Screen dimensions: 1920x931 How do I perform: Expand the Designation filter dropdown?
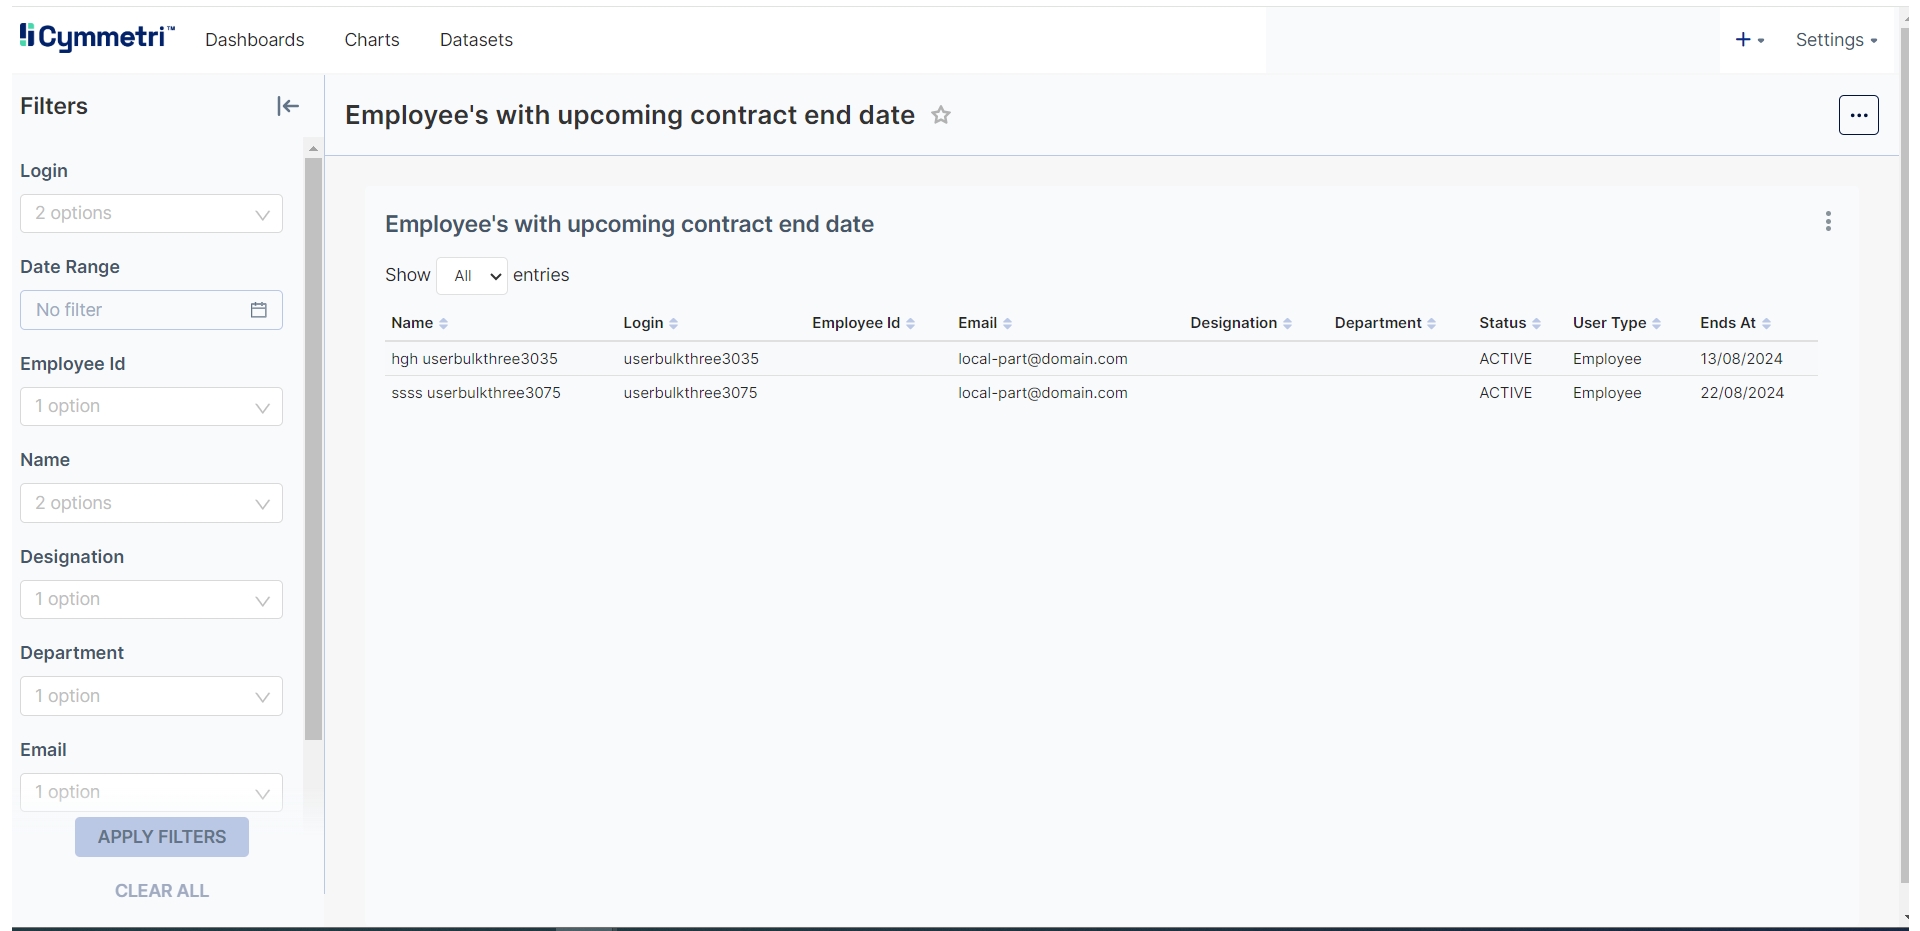151,600
